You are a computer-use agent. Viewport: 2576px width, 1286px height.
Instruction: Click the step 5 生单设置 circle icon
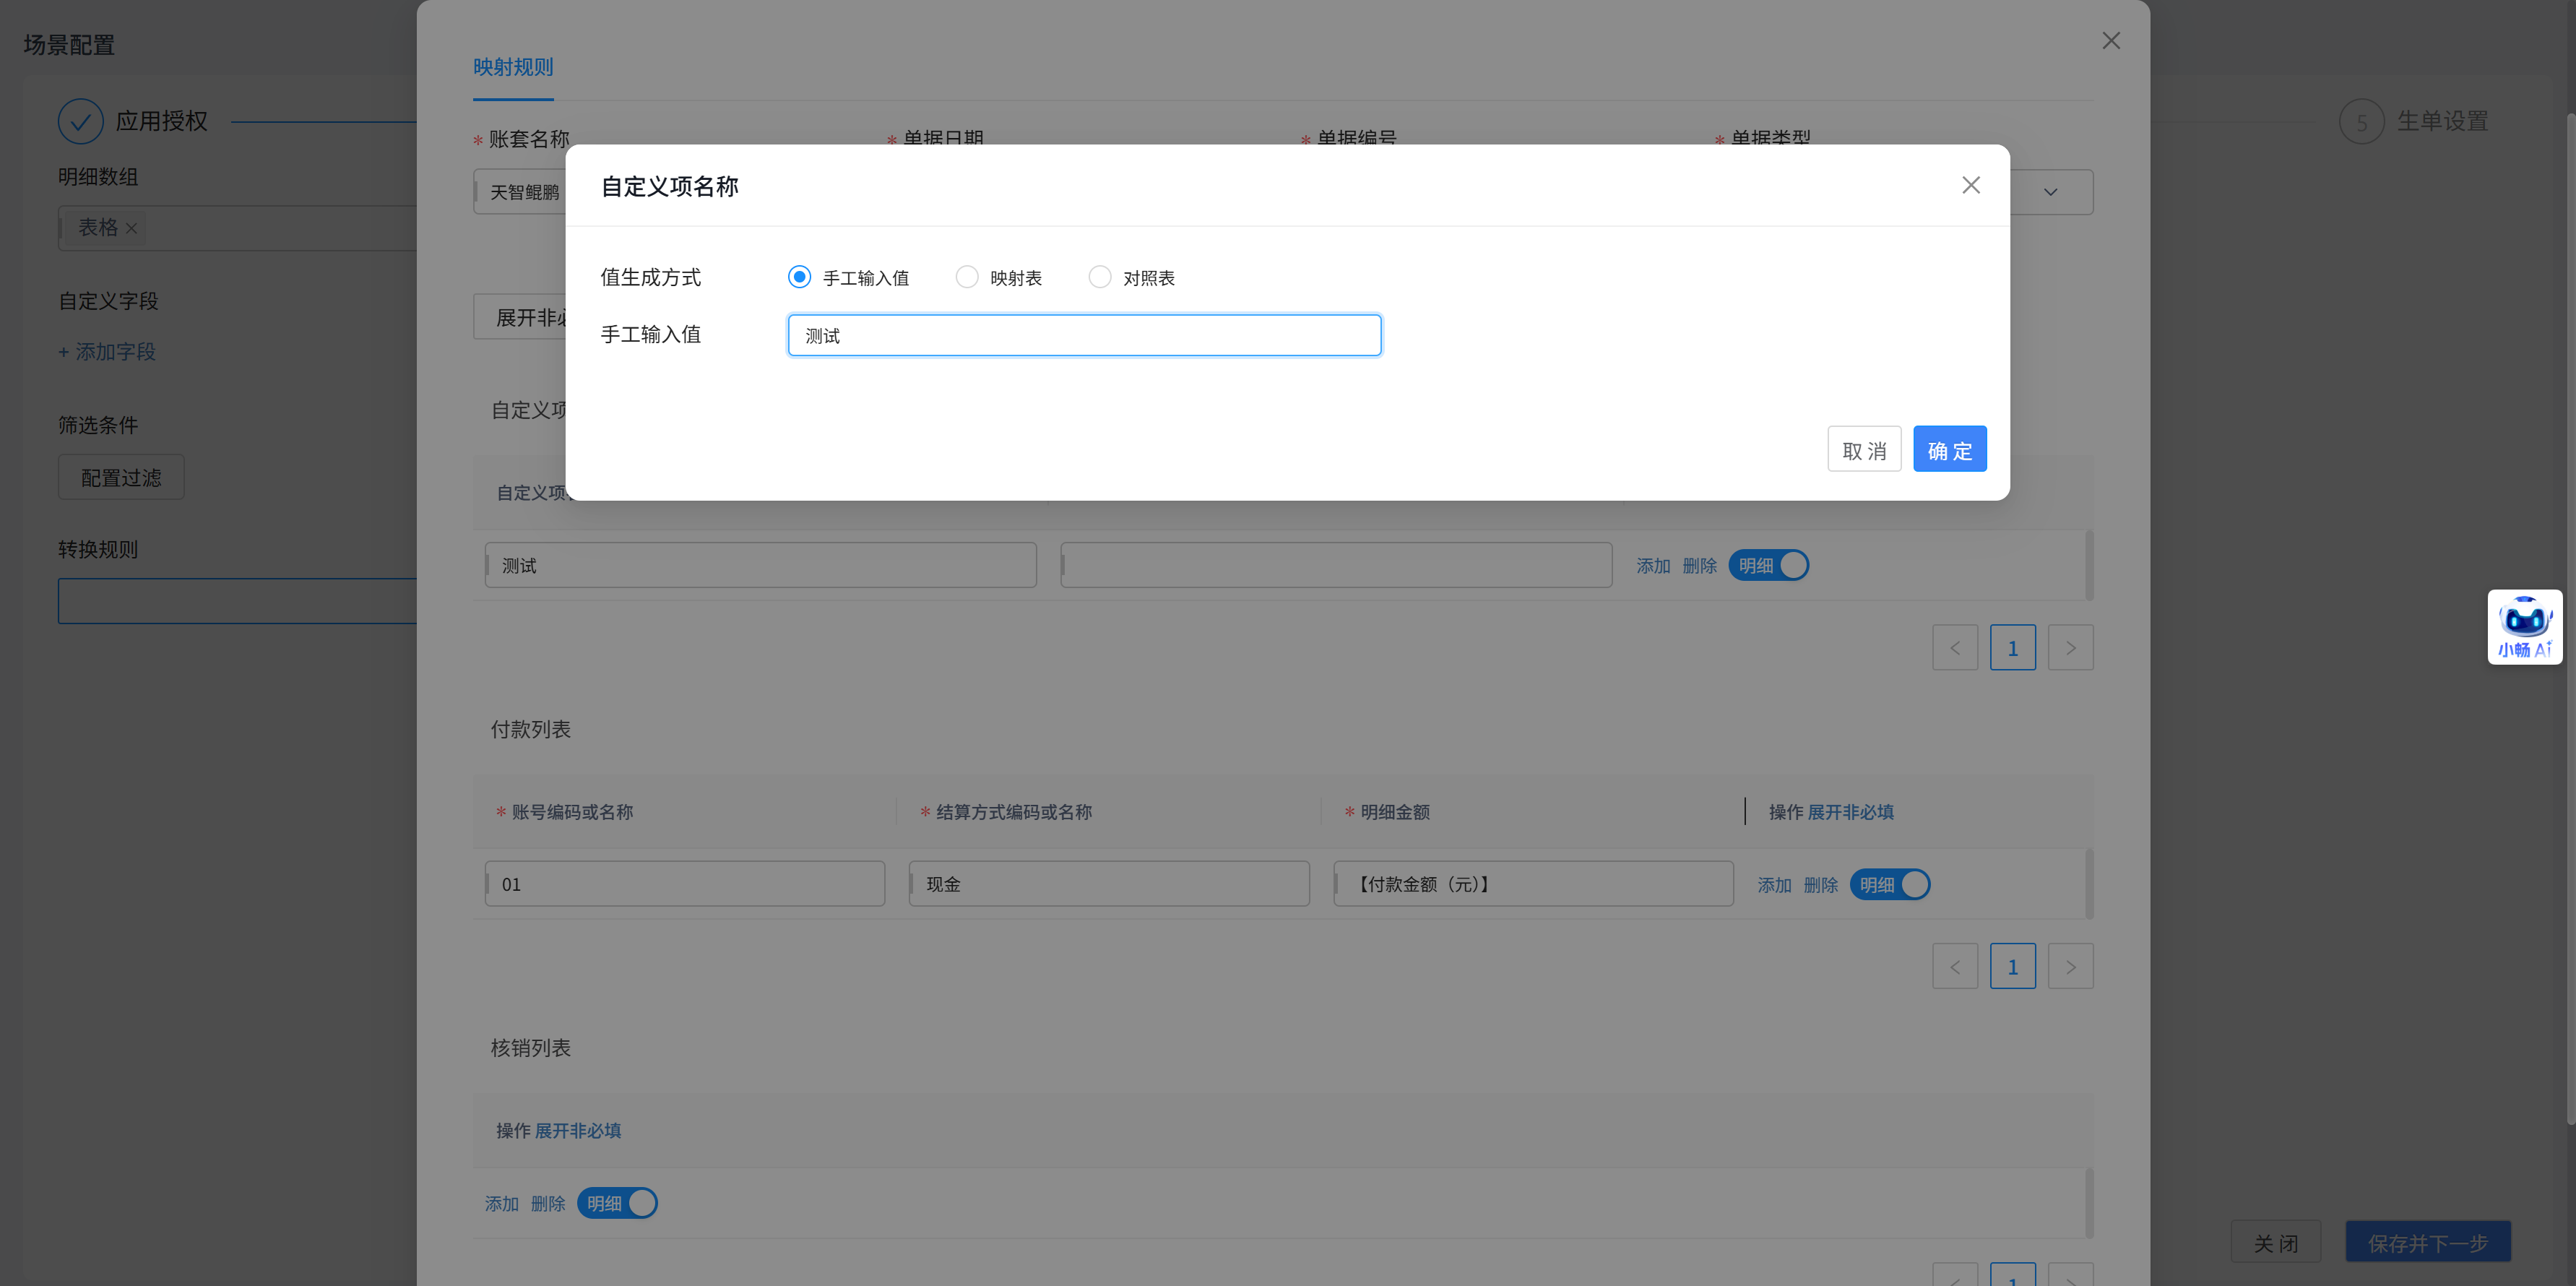pyautogui.click(x=2361, y=122)
